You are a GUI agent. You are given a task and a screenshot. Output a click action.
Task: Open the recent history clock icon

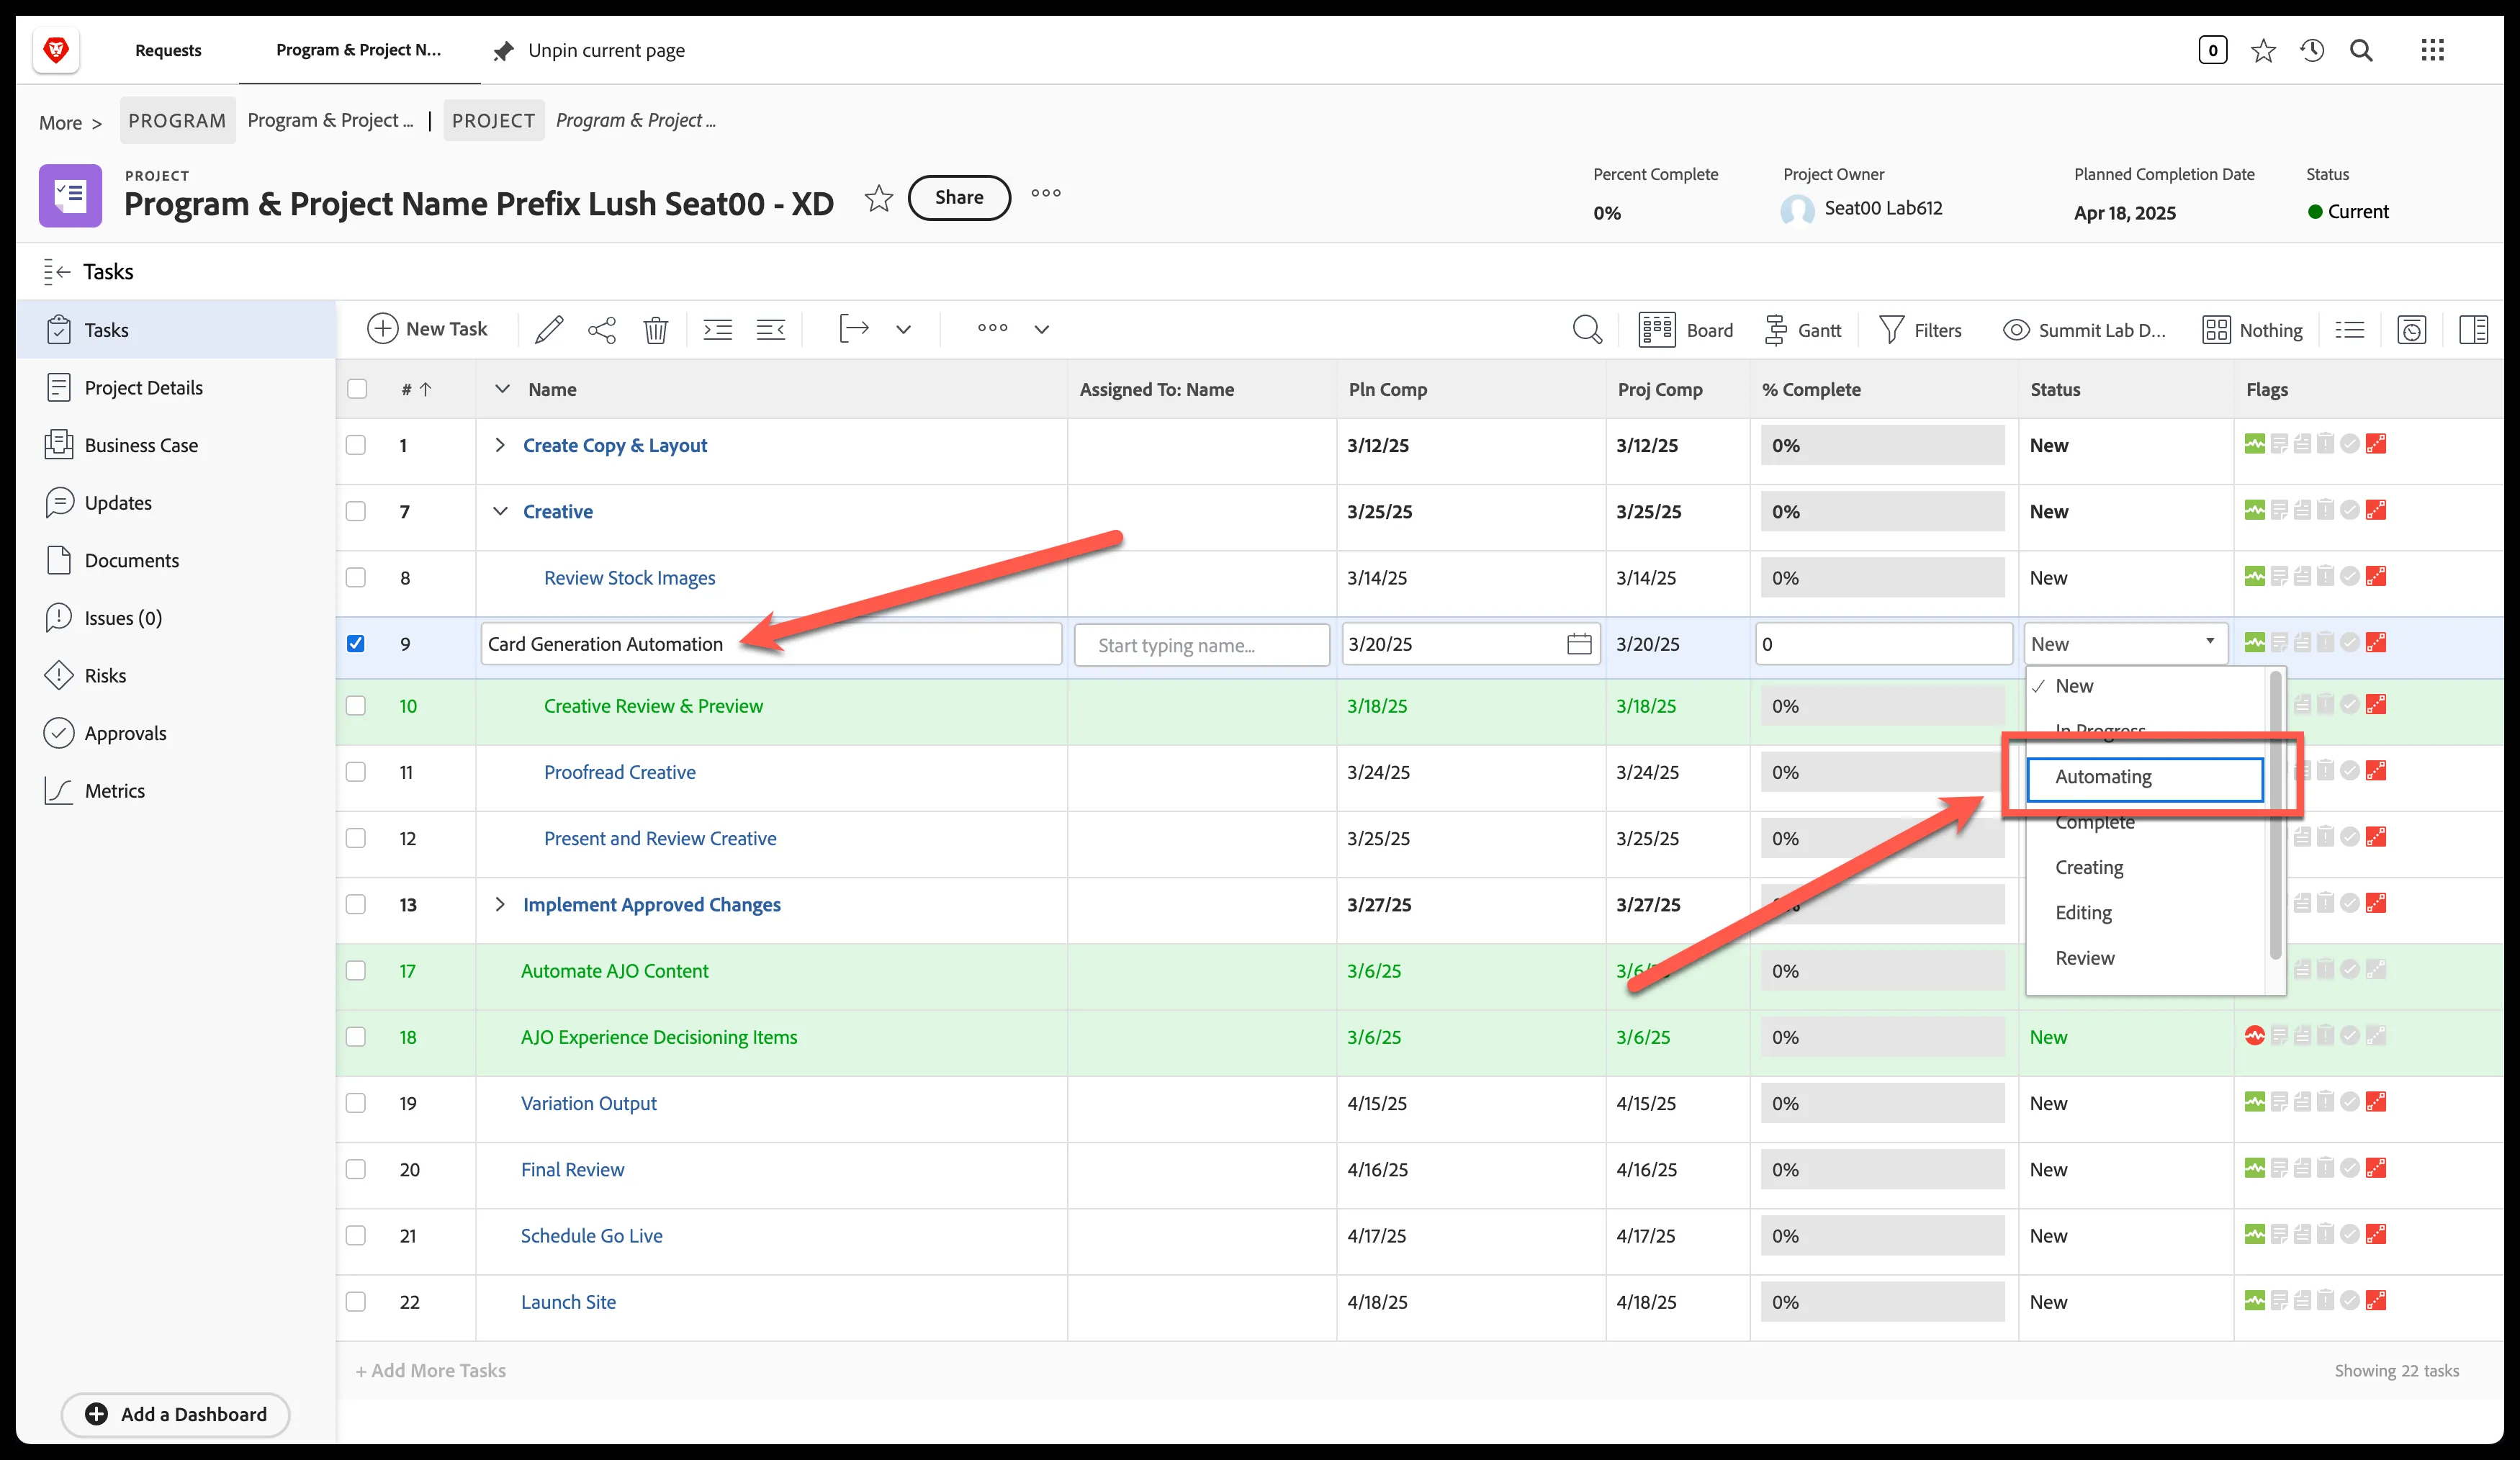point(2312,50)
